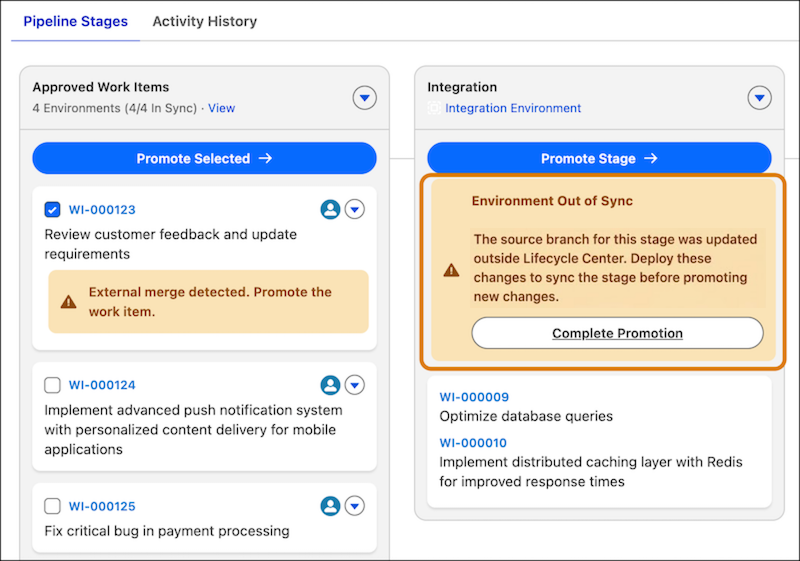Open work item WI-000010 link

click(473, 443)
